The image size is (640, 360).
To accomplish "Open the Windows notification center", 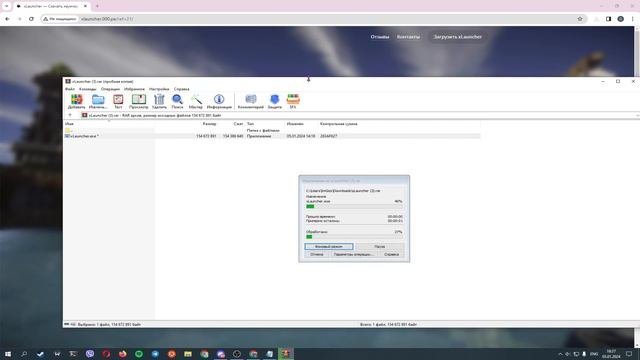I will pos(629,354).
